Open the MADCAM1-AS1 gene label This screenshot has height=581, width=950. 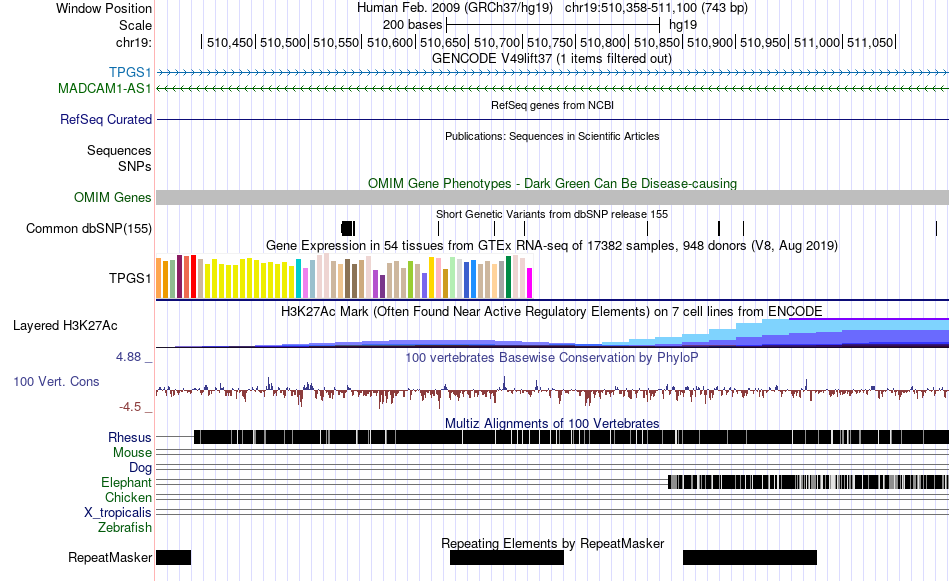click(104, 88)
